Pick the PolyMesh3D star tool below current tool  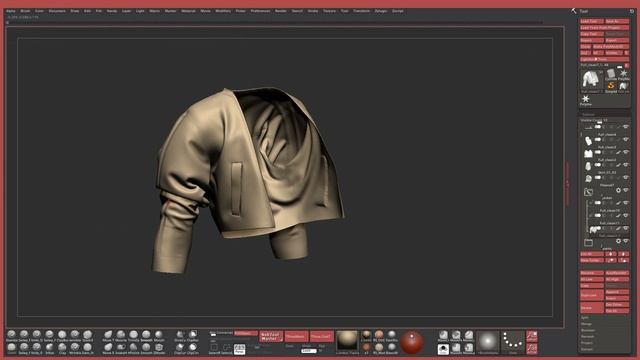point(585,100)
